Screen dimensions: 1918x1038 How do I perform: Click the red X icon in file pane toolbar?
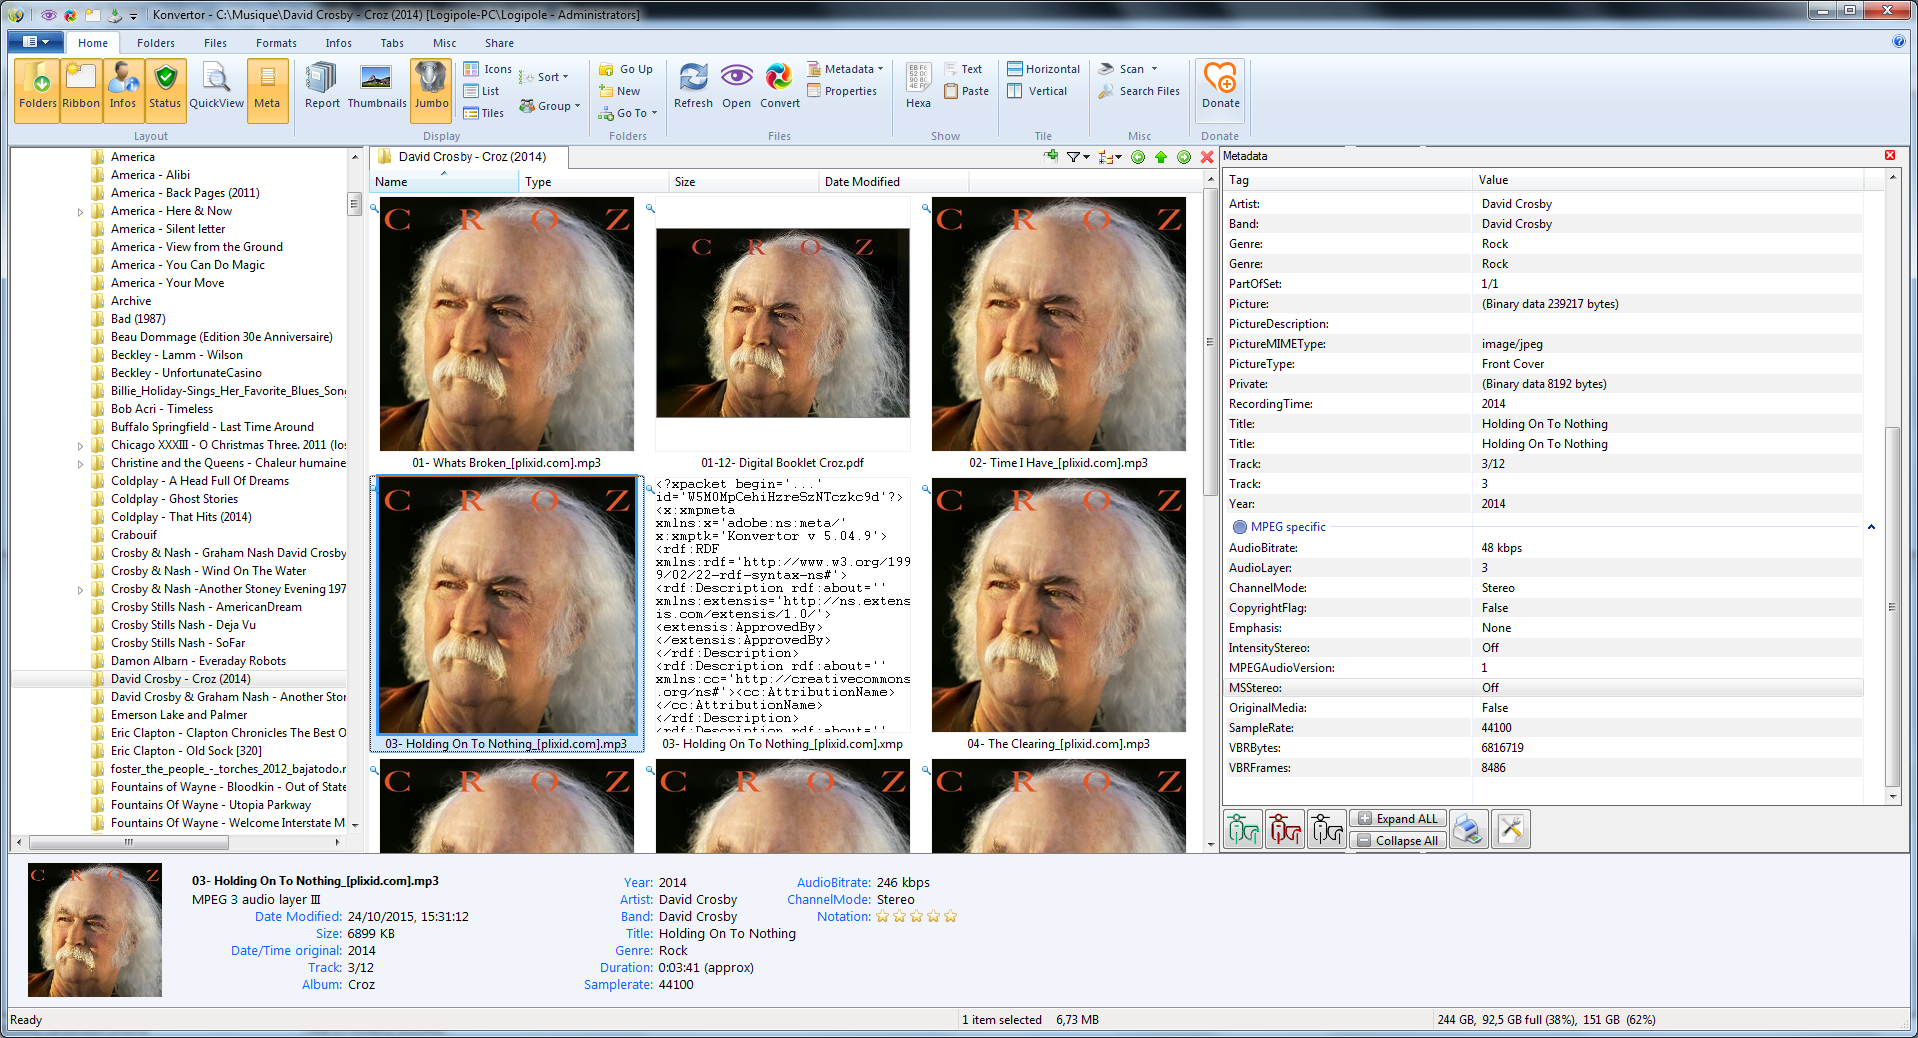(1207, 157)
